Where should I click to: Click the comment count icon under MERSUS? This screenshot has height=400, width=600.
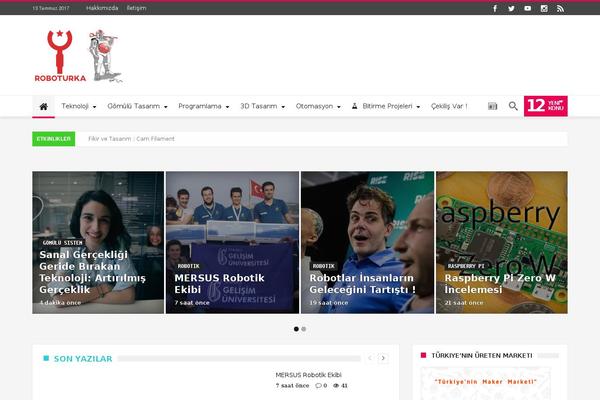318,386
